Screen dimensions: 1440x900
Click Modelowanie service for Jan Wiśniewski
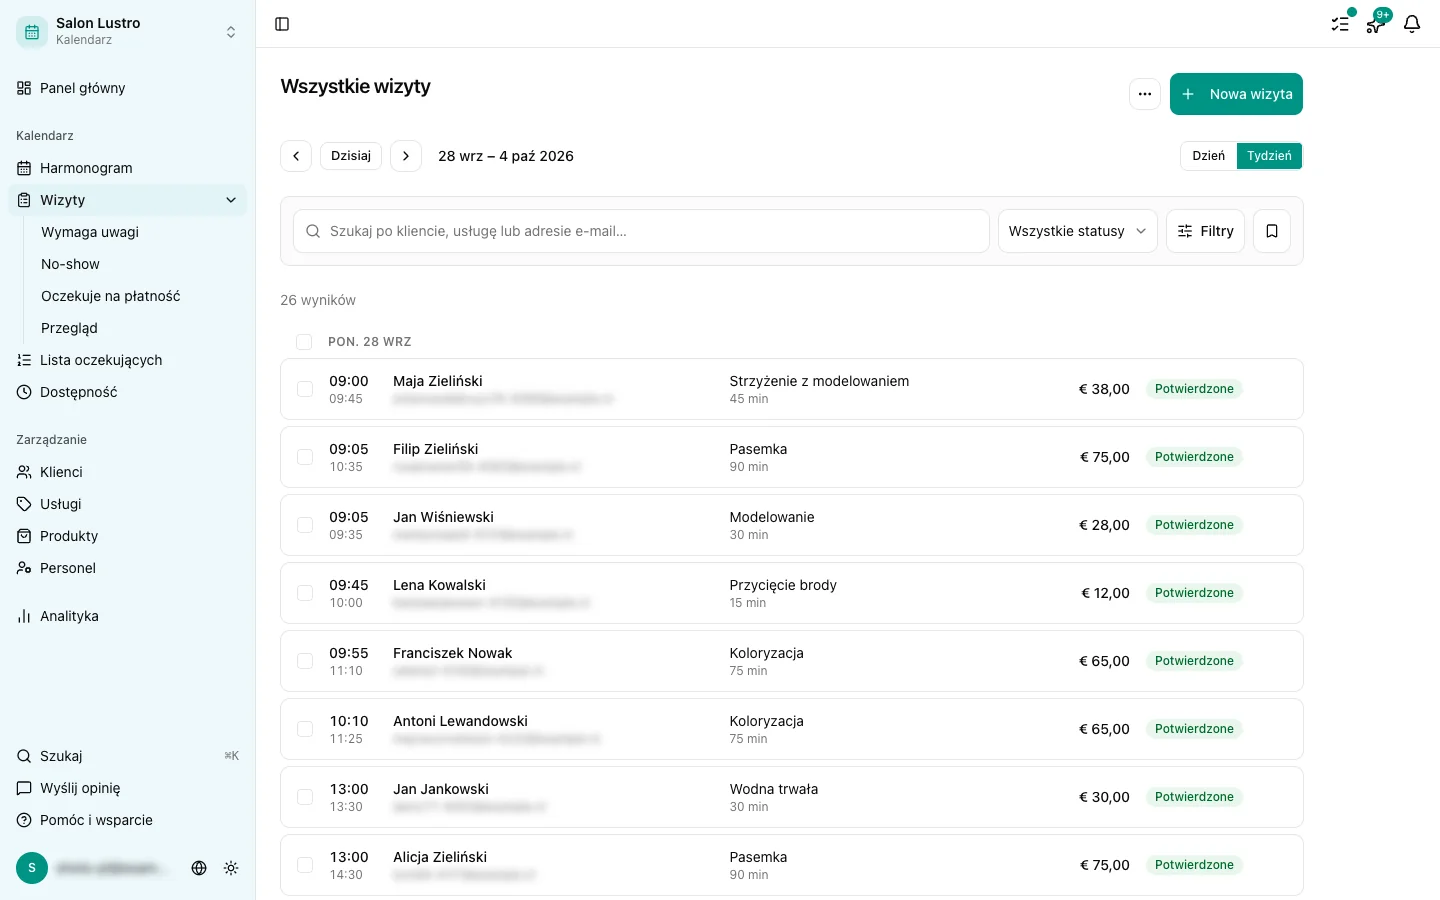(x=772, y=517)
